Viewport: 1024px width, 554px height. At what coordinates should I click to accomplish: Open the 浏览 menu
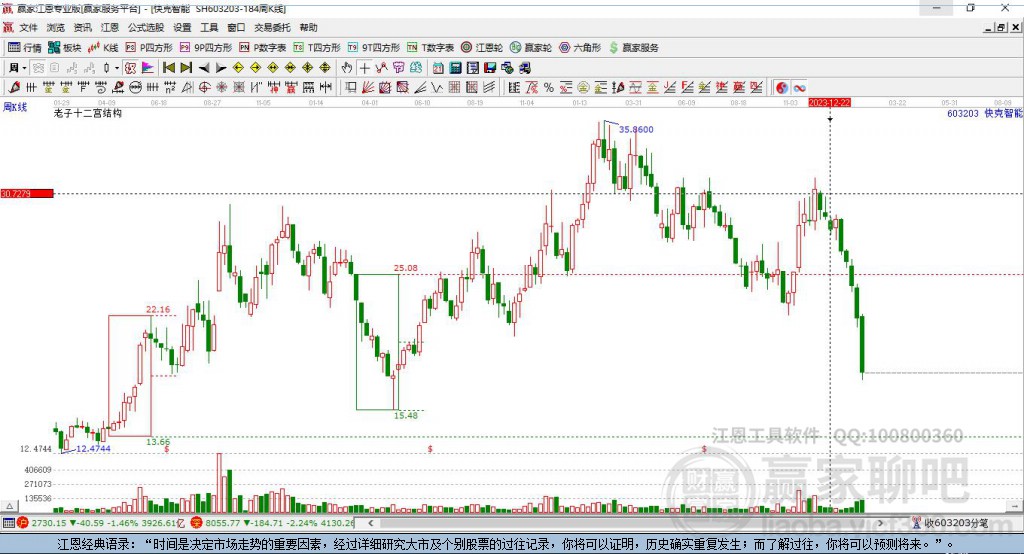56,27
